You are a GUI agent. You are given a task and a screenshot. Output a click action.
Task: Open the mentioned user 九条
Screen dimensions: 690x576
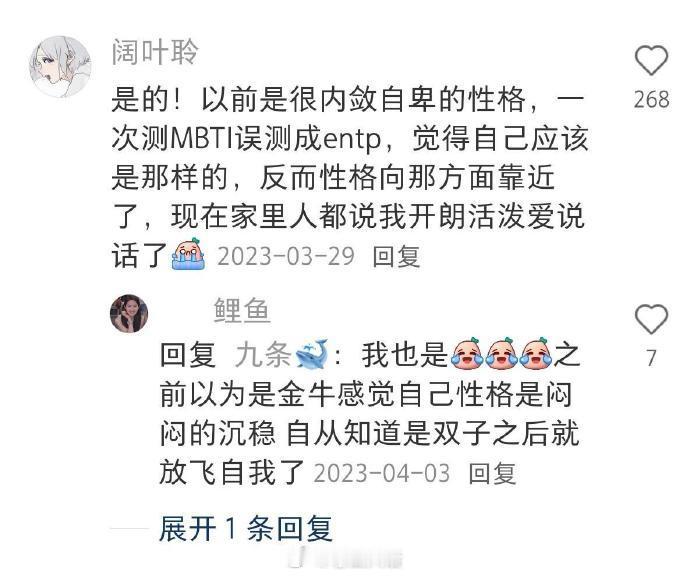(263, 354)
